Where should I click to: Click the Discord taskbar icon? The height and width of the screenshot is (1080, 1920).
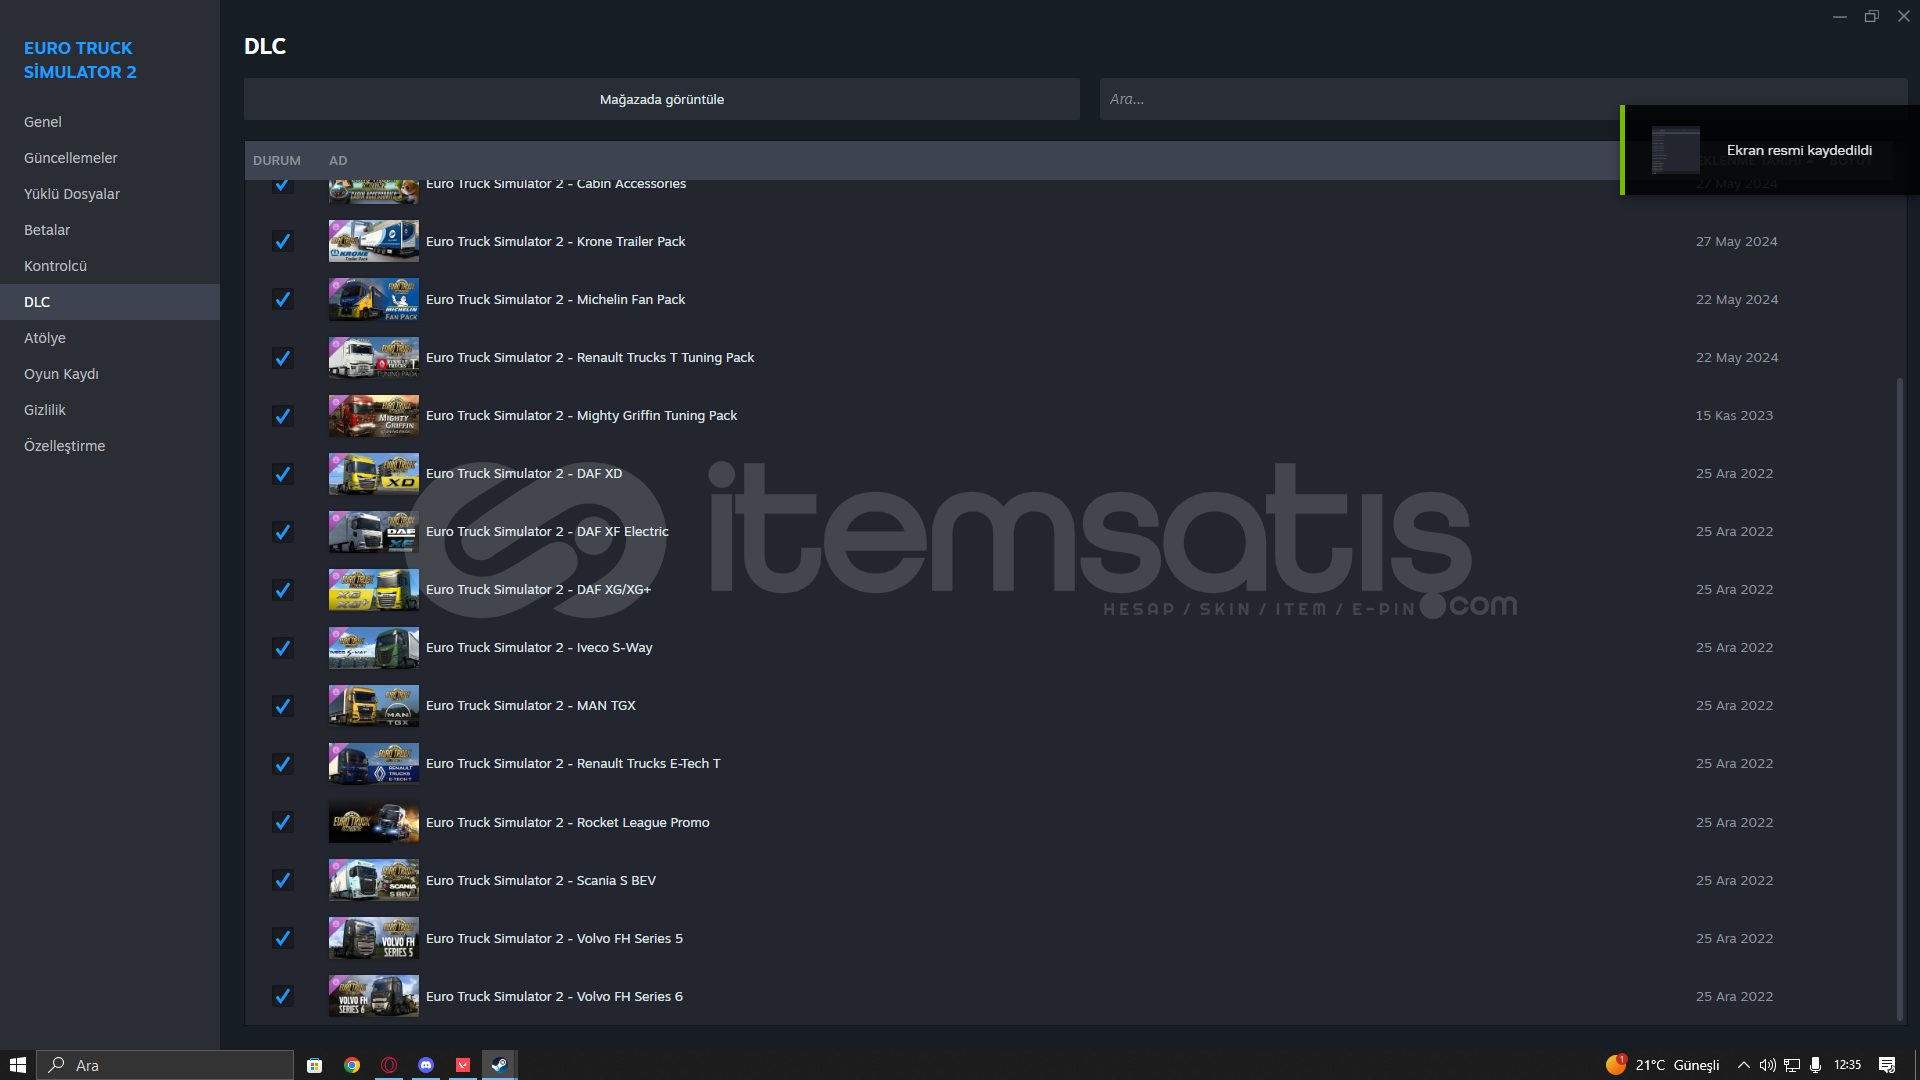tap(426, 1065)
